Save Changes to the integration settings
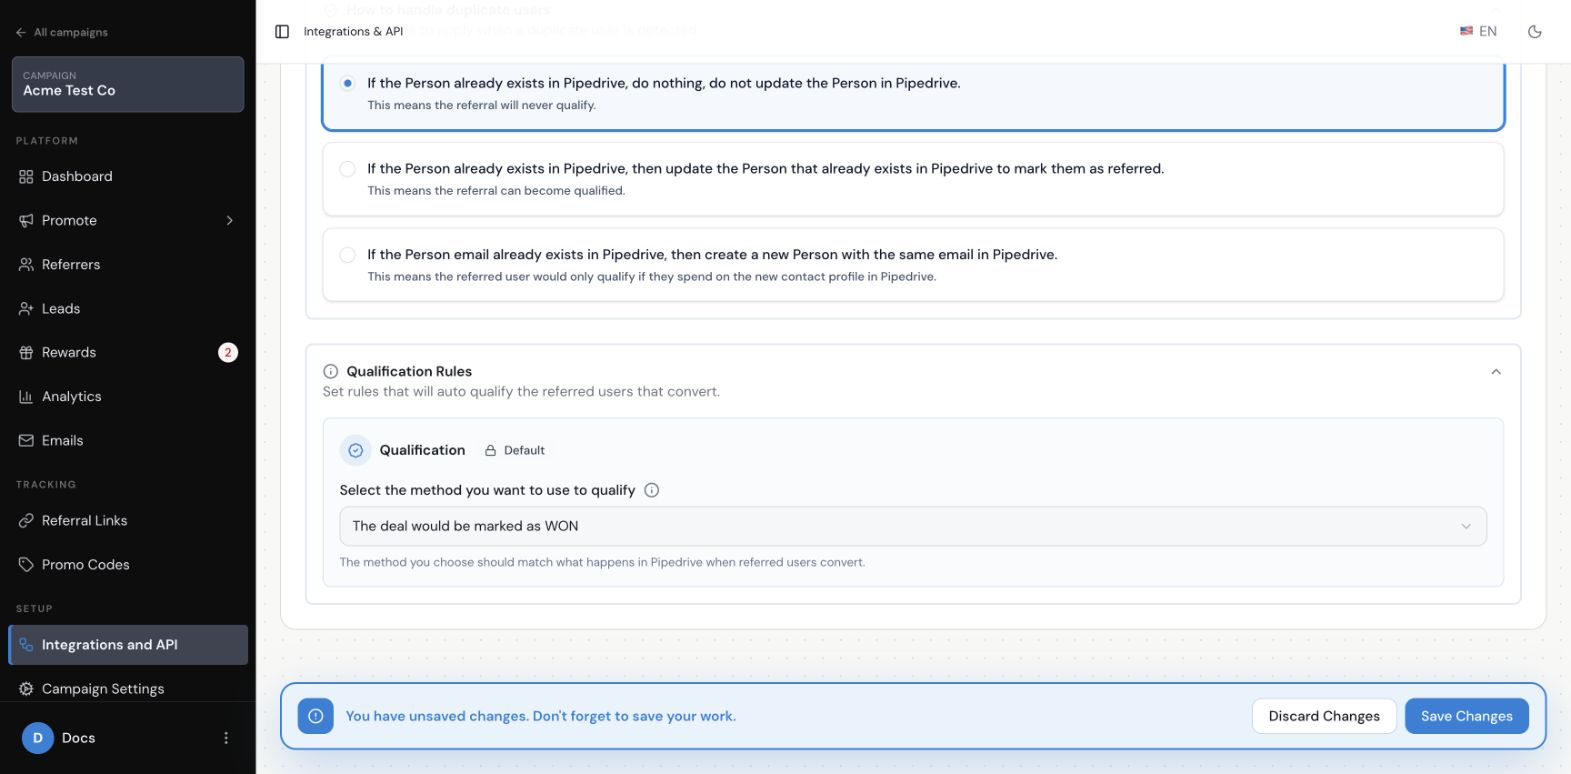 coord(1467,716)
